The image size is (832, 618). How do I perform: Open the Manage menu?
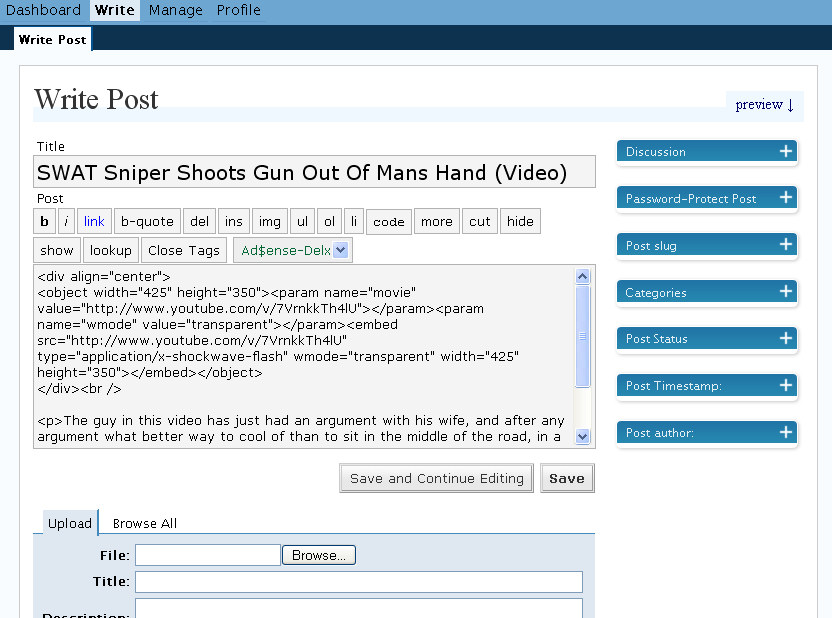pyautogui.click(x=175, y=10)
